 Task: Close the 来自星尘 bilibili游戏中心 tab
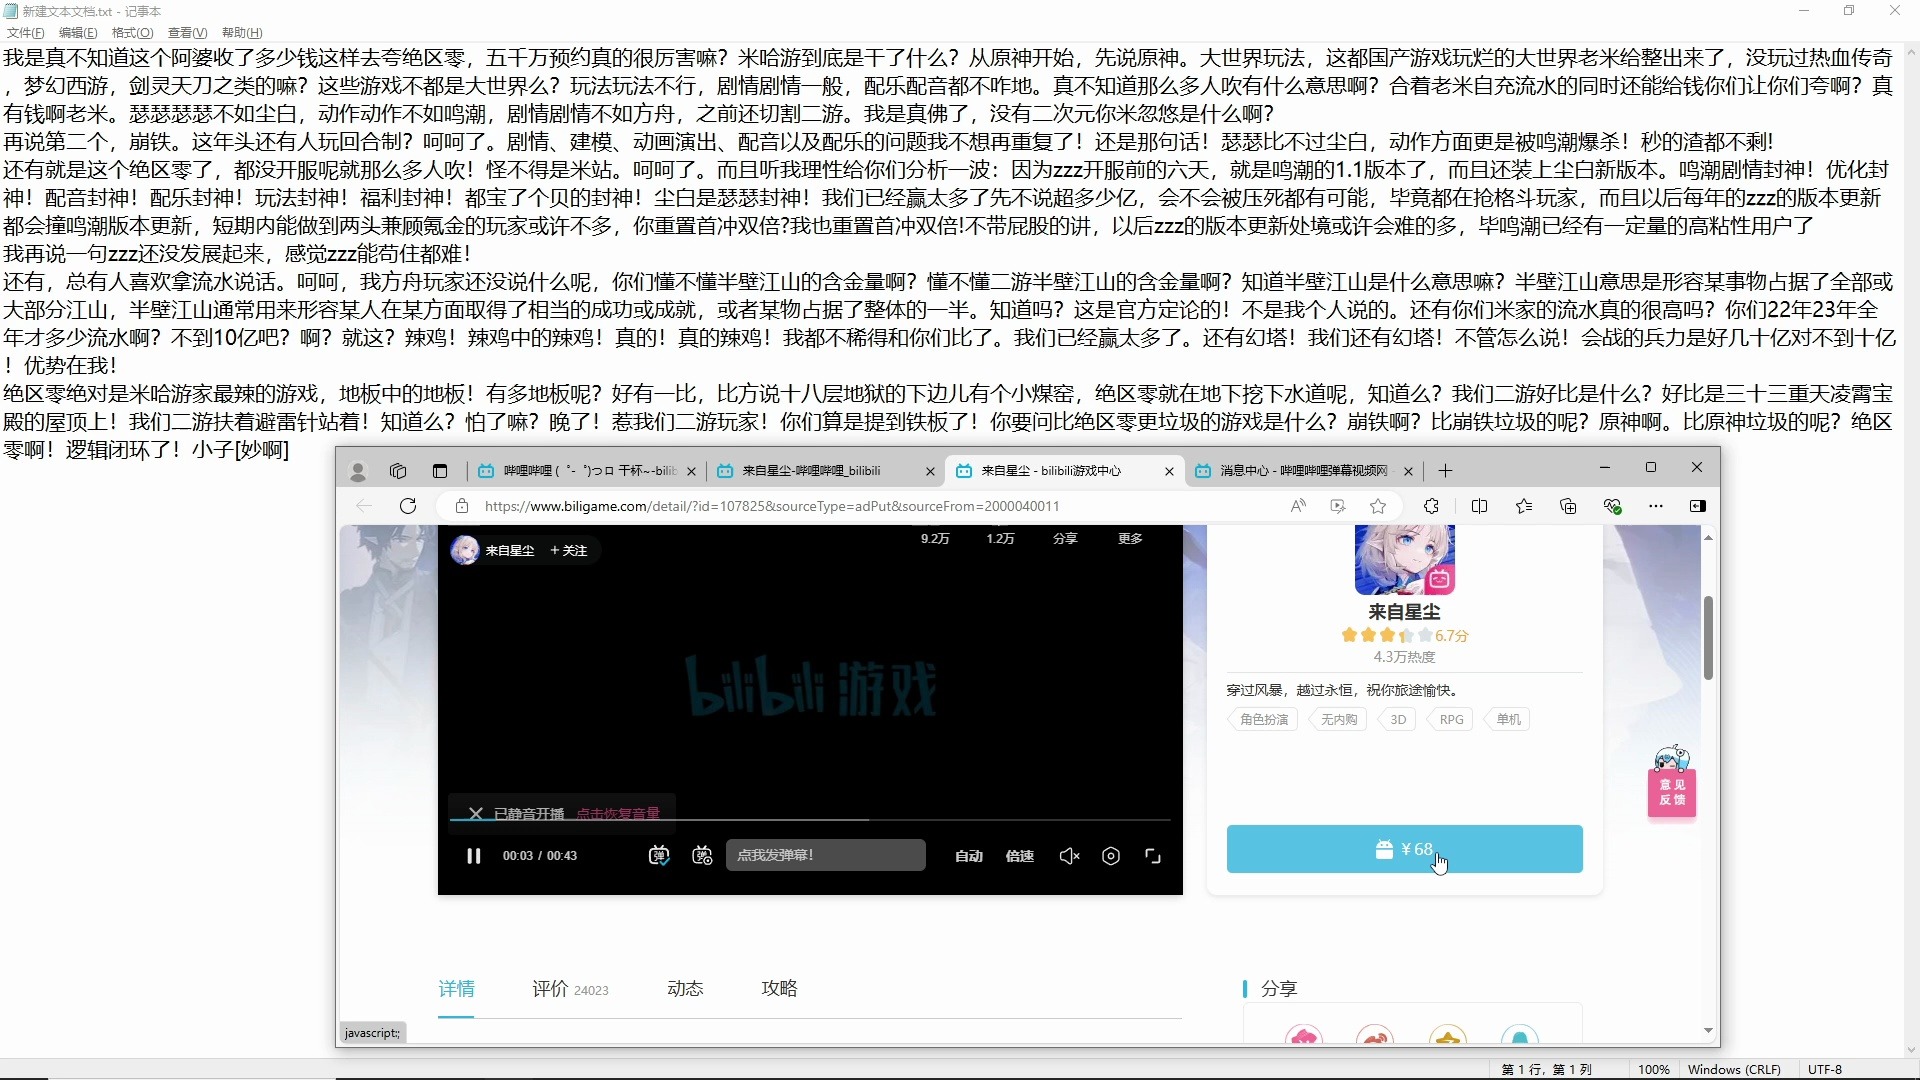coord(1169,471)
